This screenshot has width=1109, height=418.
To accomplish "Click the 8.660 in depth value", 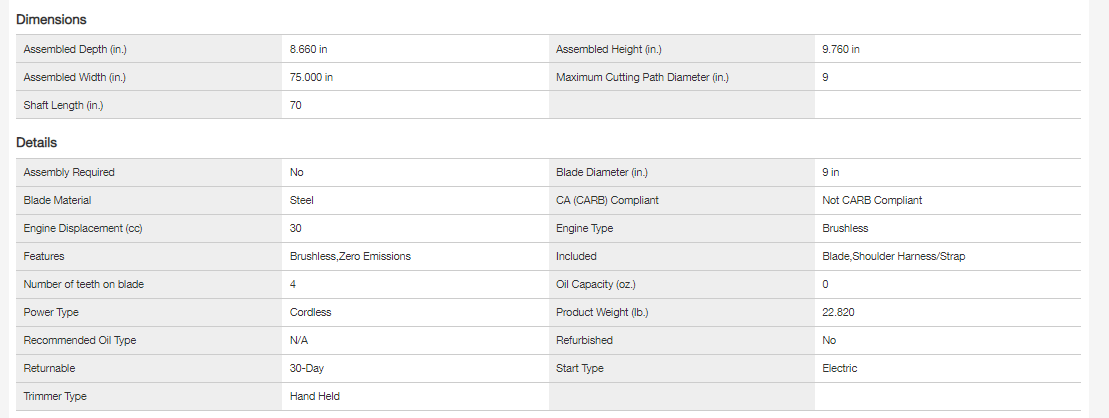I will (311, 49).
